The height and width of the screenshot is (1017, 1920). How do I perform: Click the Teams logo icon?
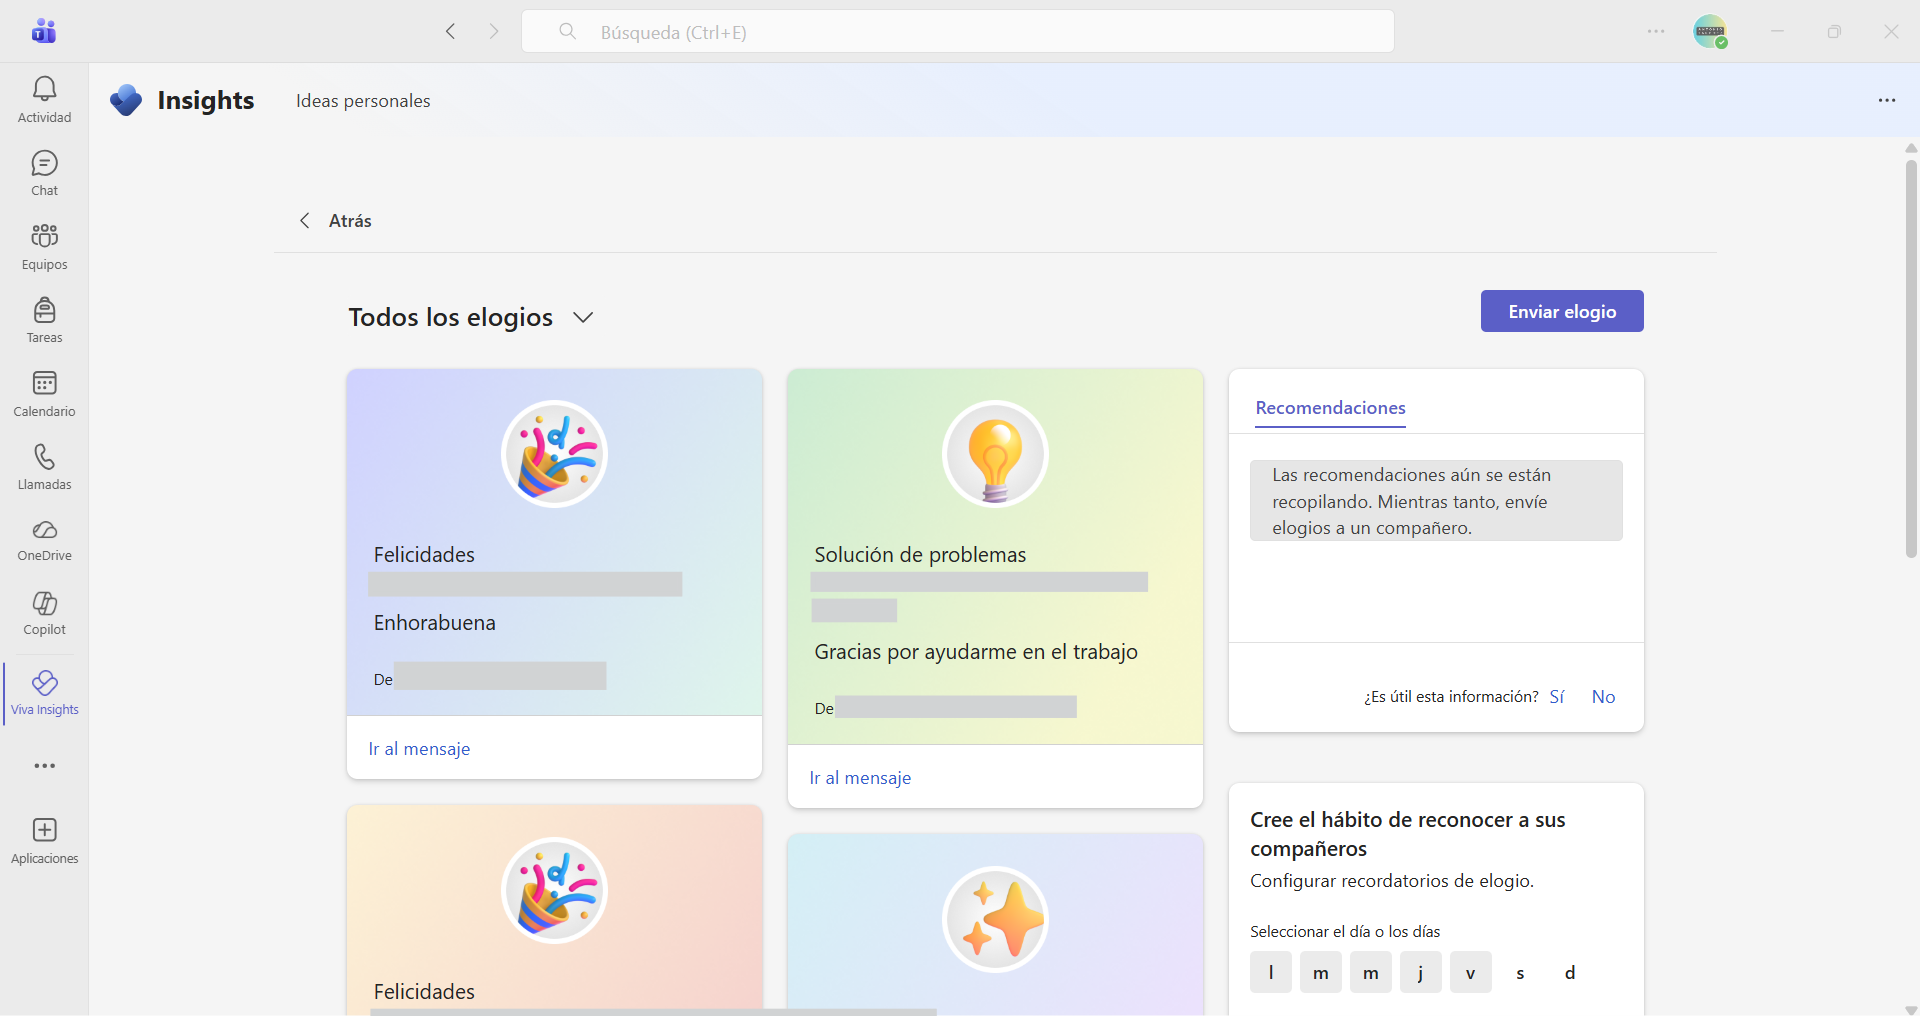pyautogui.click(x=44, y=31)
